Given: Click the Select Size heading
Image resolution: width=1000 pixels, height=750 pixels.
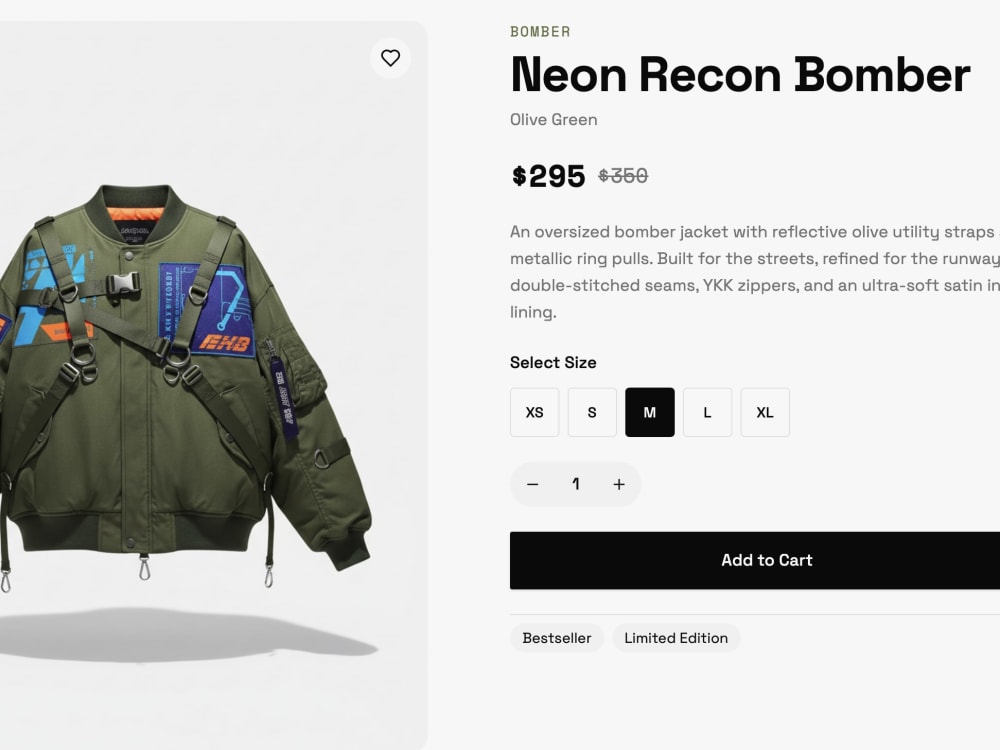Looking at the screenshot, I should [x=553, y=362].
